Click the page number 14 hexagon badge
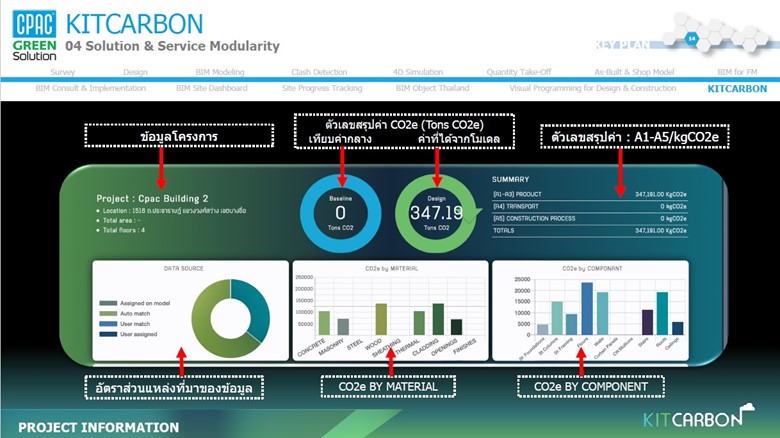 coord(691,38)
